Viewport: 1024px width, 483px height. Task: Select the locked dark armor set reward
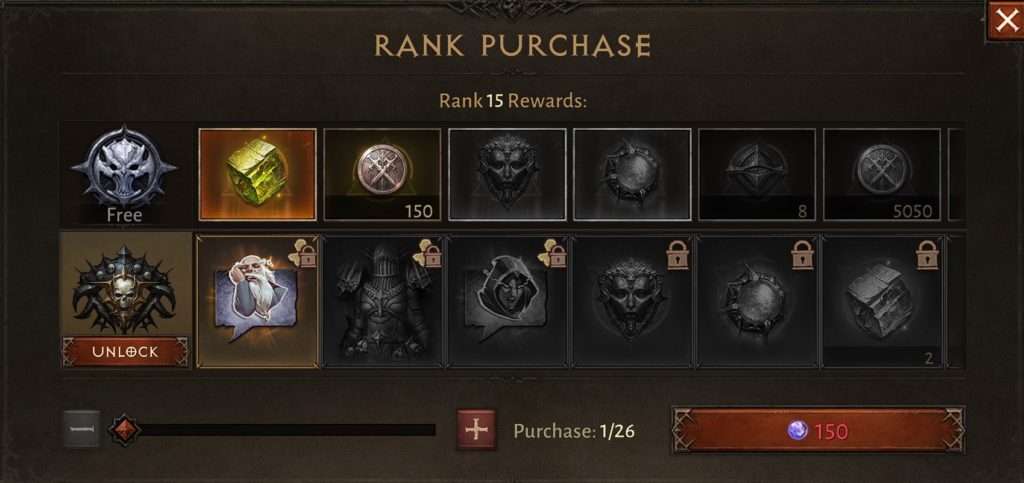pyautogui.click(x=383, y=302)
